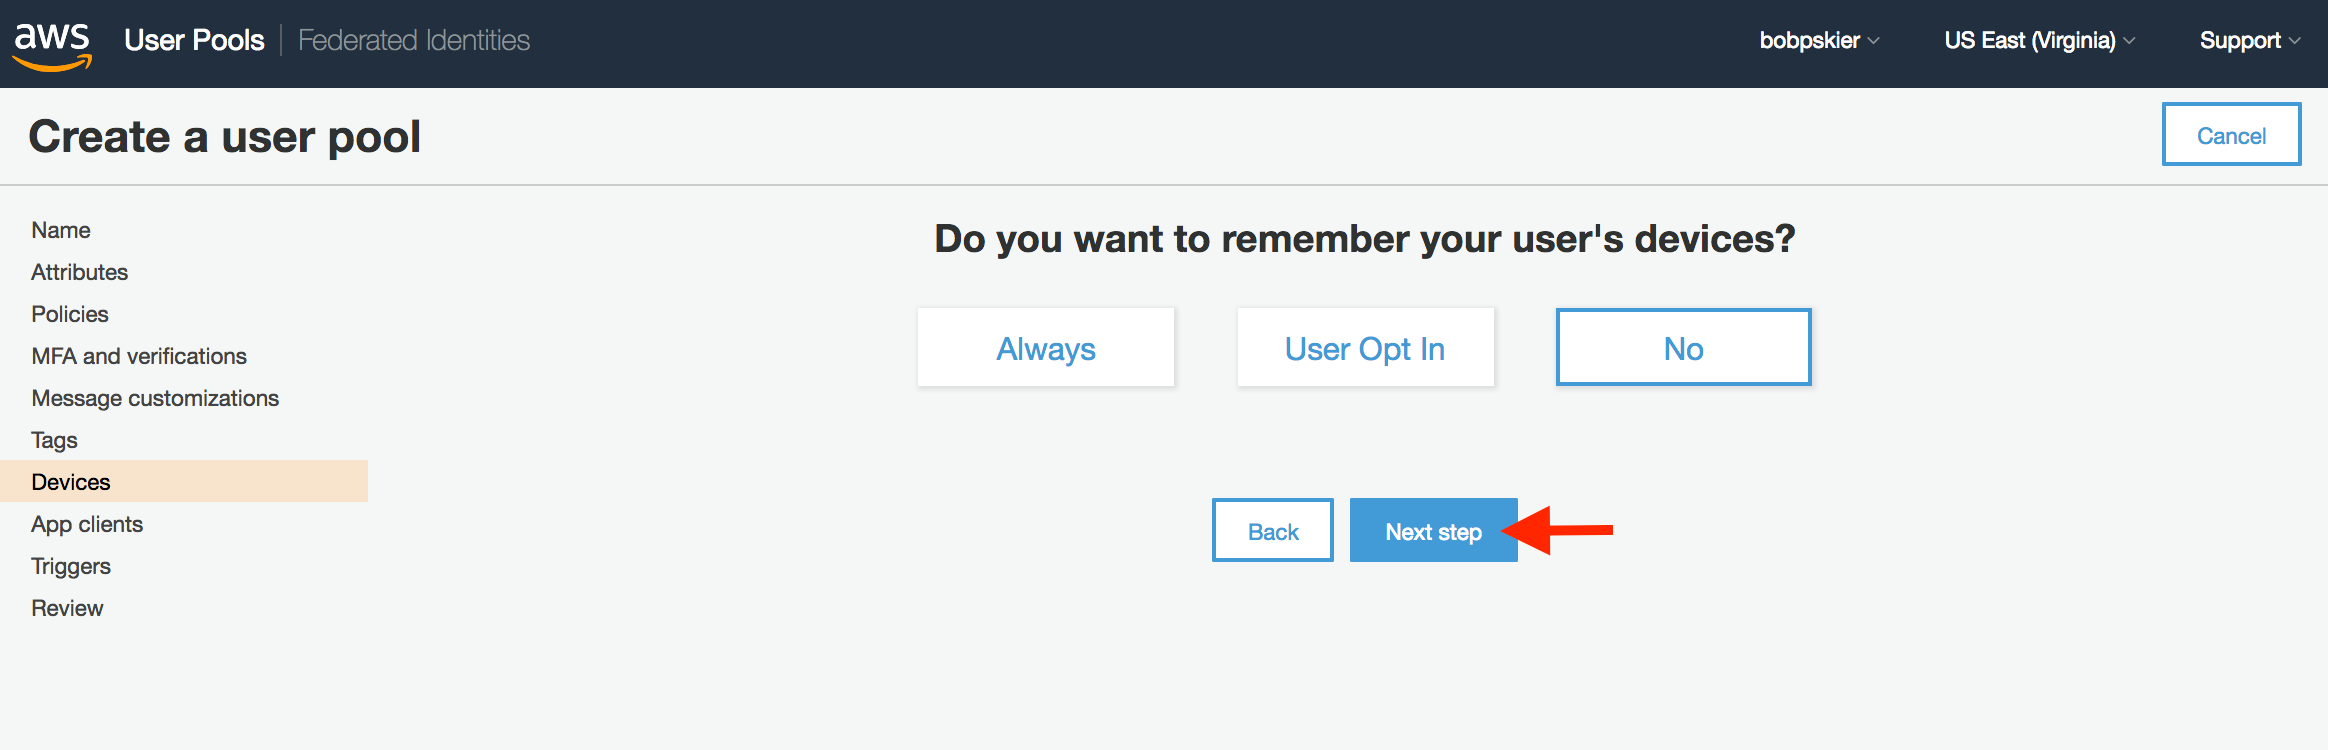This screenshot has width=2328, height=750.
Task: Select No for remembering devices
Action: [x=1684, y=348]
